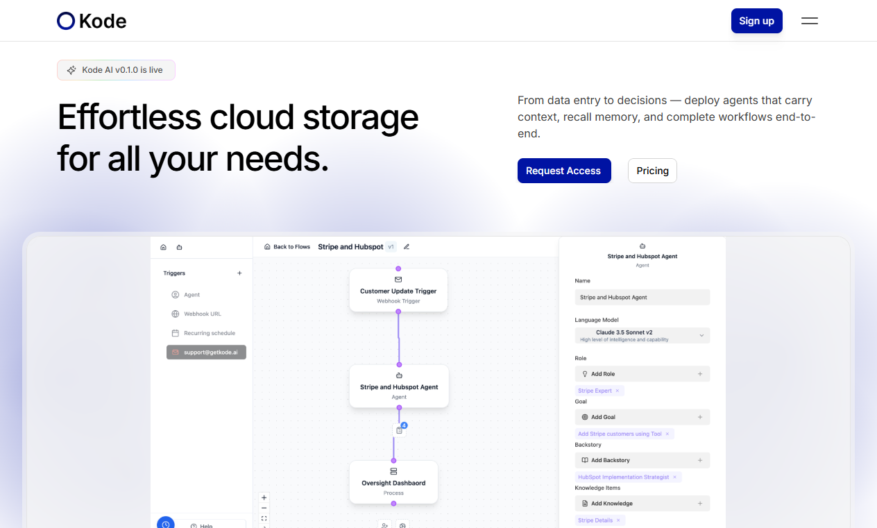Image resolution: width=877 pixels, height=528 pixels.
Task: Click the plus icon on Add Role
Action: coord(700,374)
